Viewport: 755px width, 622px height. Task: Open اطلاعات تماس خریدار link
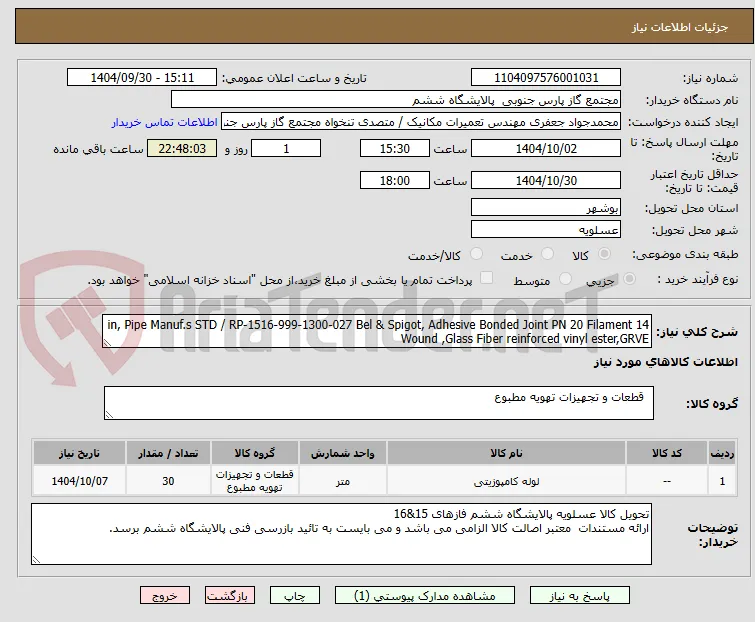click(165, 122)
